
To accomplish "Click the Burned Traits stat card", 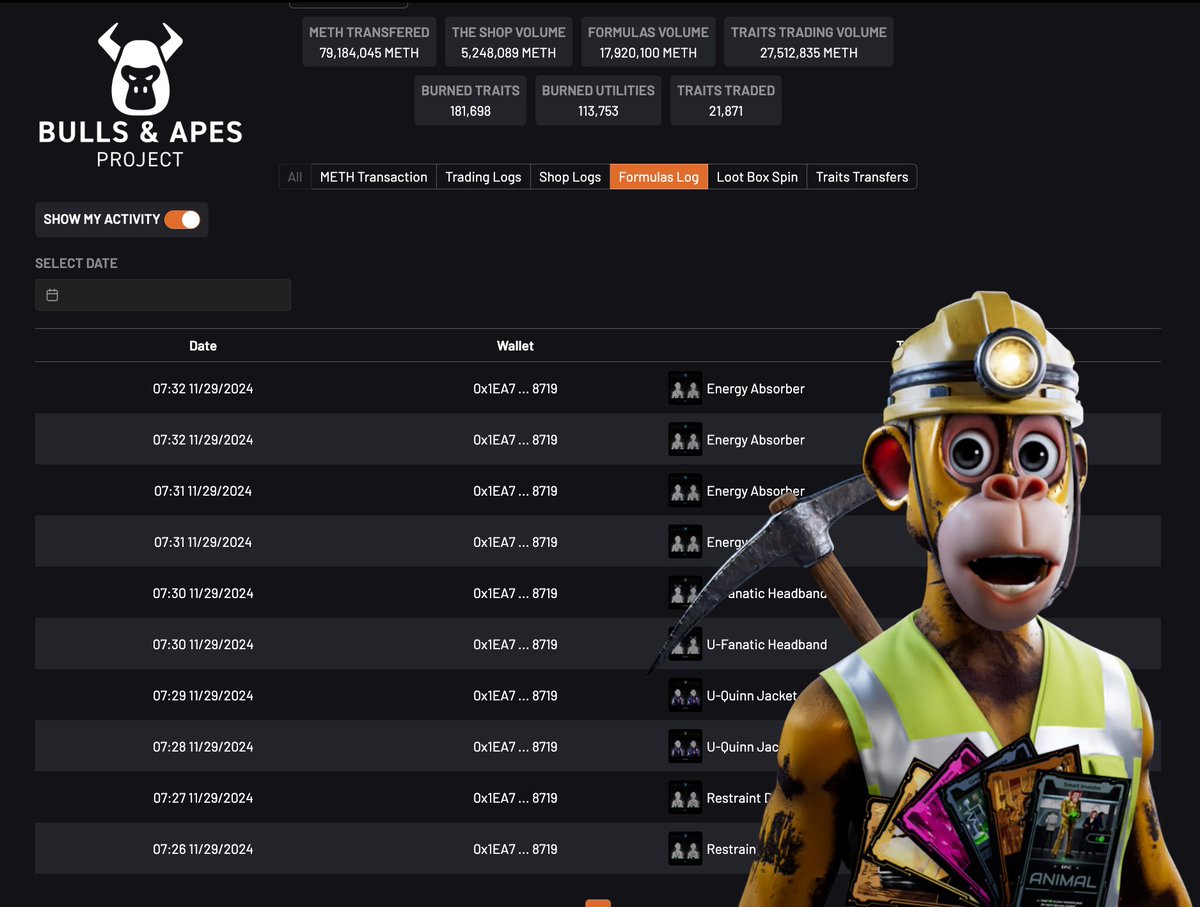I will point(470,99).
